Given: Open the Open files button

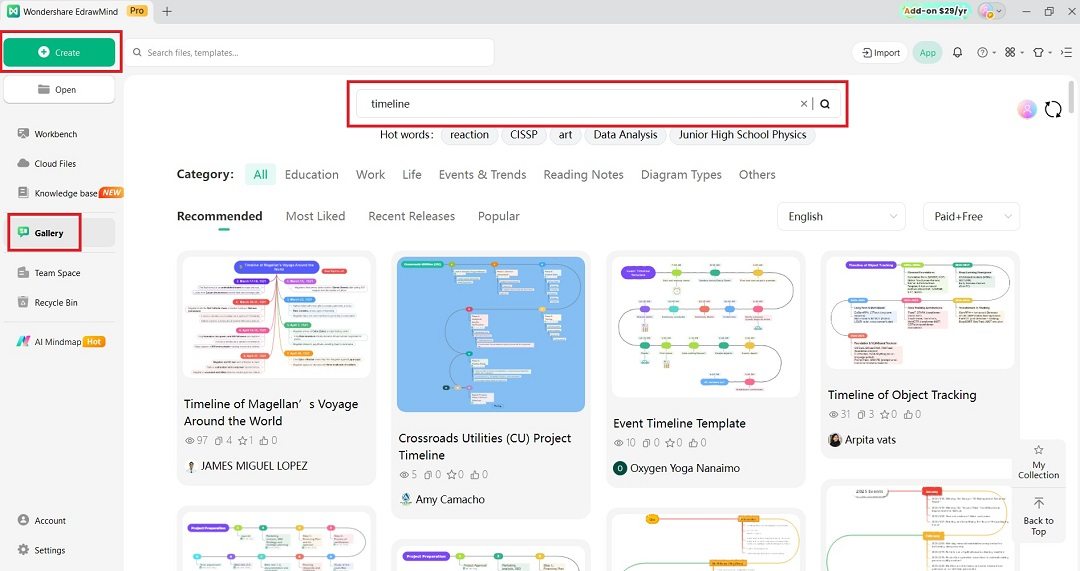Looking at the screenshot, I should tap(59, 90).
